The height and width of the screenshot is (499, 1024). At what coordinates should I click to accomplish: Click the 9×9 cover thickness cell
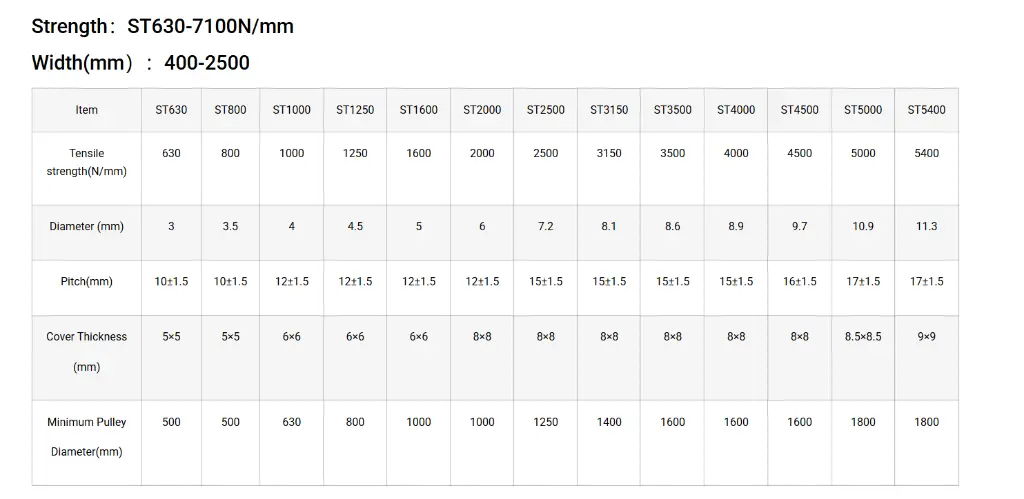[927, 337]
